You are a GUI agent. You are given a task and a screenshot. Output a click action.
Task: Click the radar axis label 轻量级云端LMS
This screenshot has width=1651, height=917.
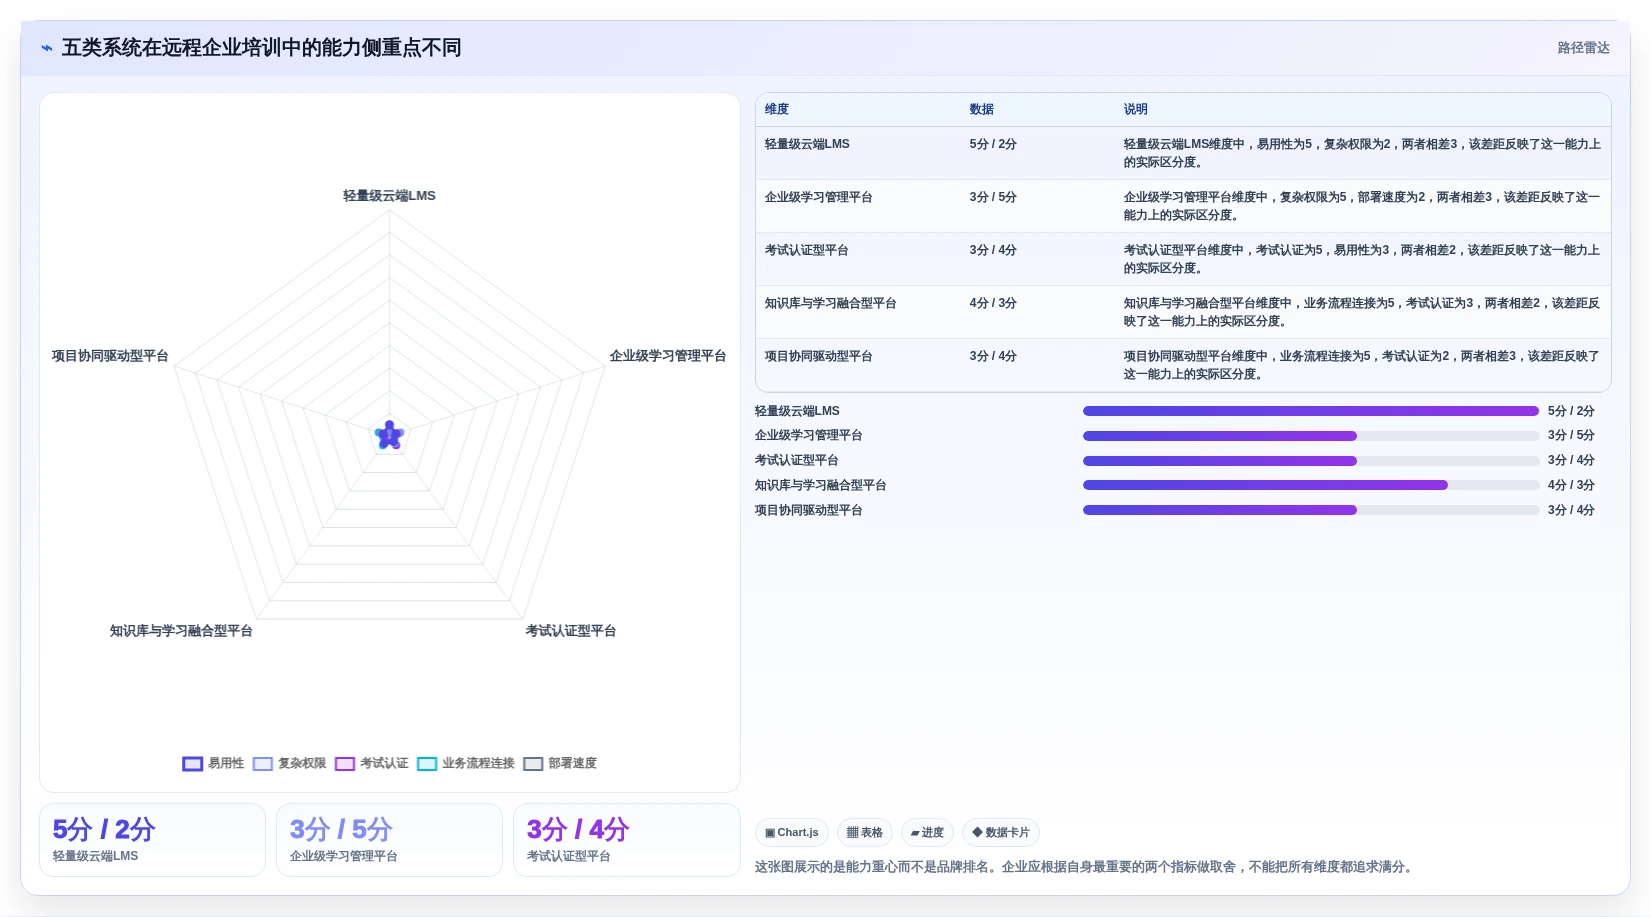point(389,196)
